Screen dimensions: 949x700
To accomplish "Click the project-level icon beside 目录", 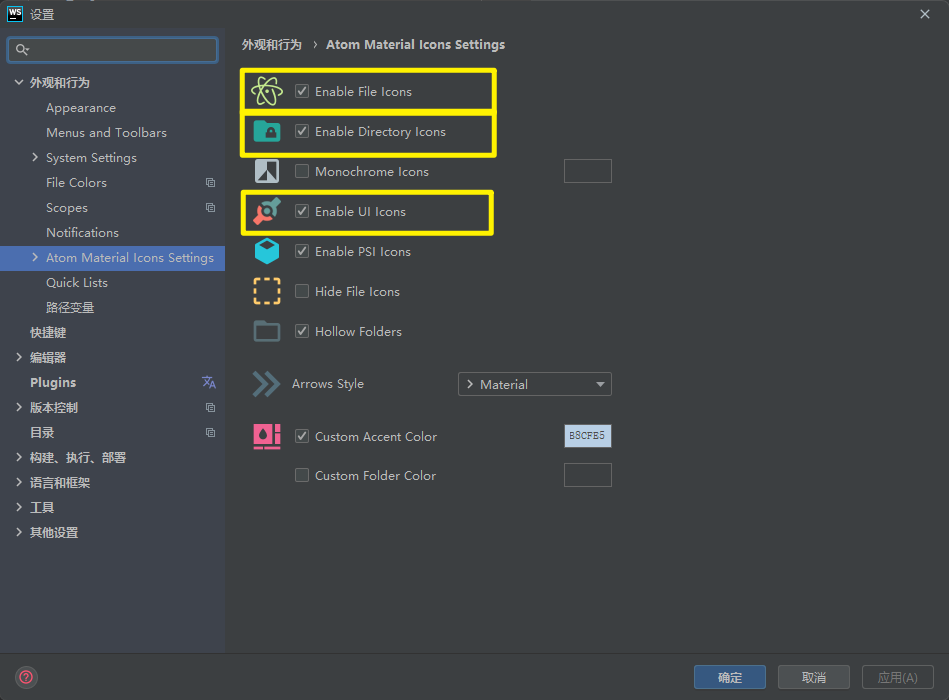I will [211, 433].
